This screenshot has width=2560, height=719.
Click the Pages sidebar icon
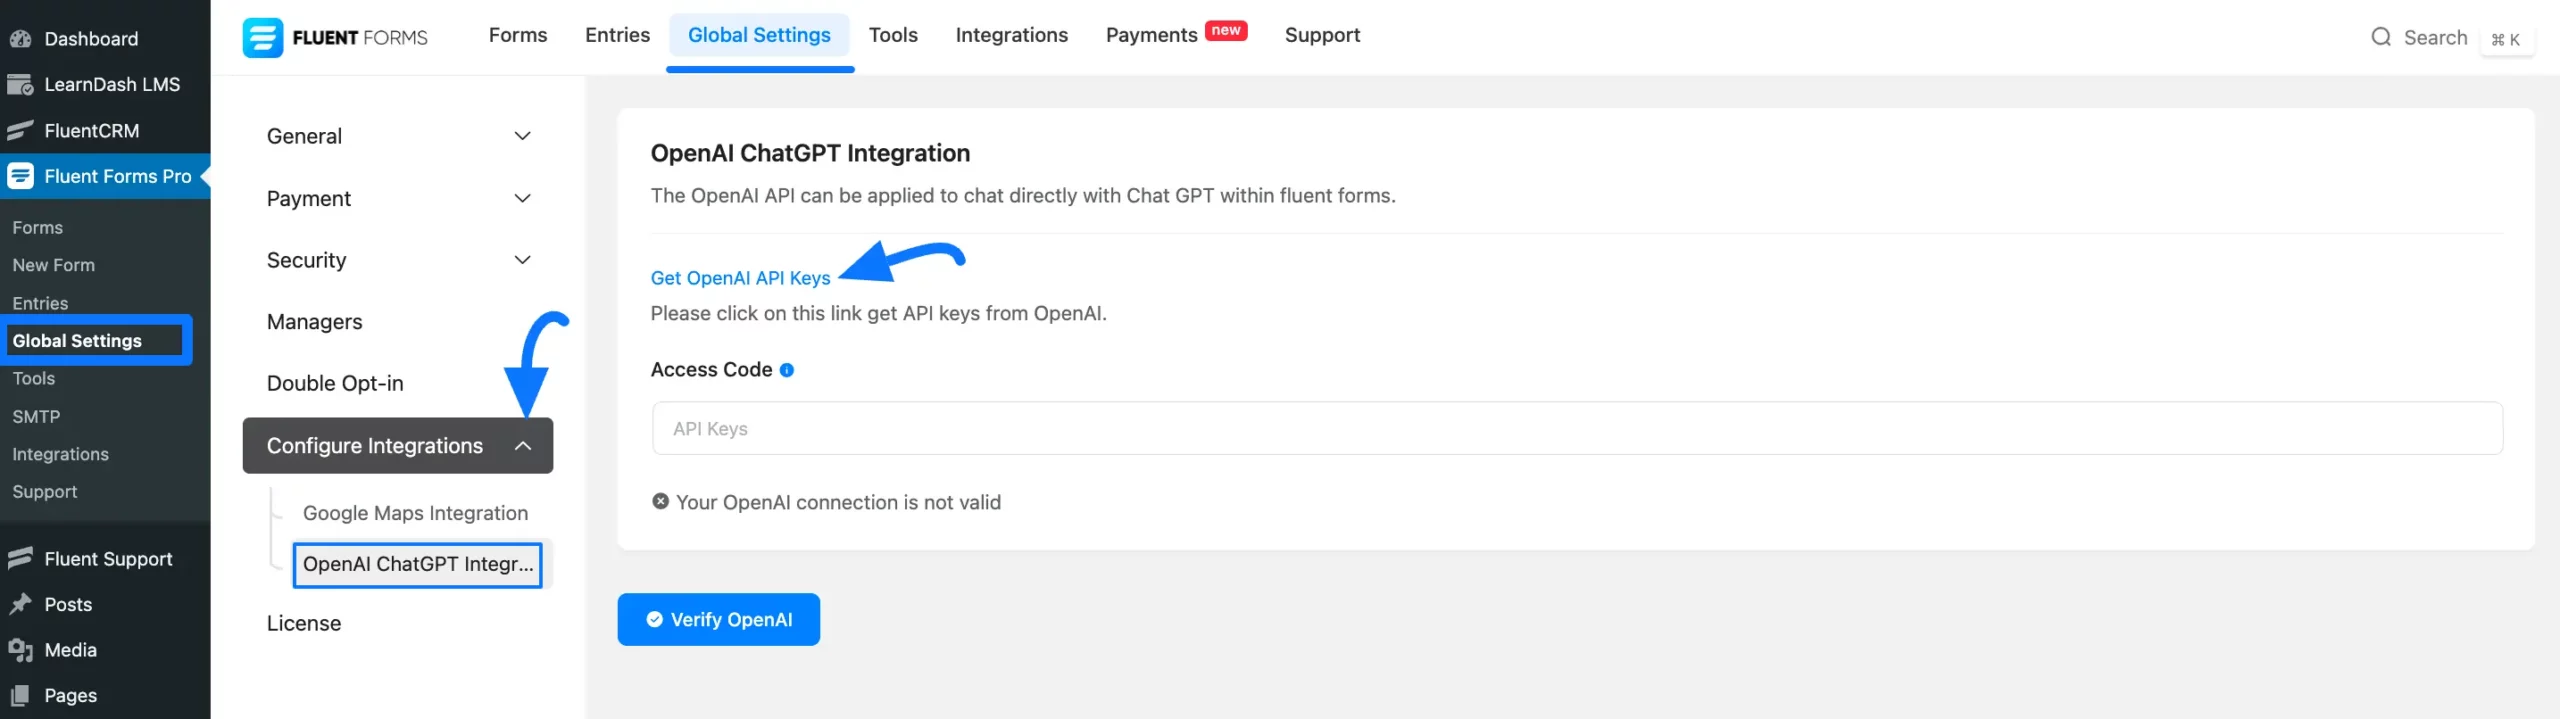(x=20, y=695)
